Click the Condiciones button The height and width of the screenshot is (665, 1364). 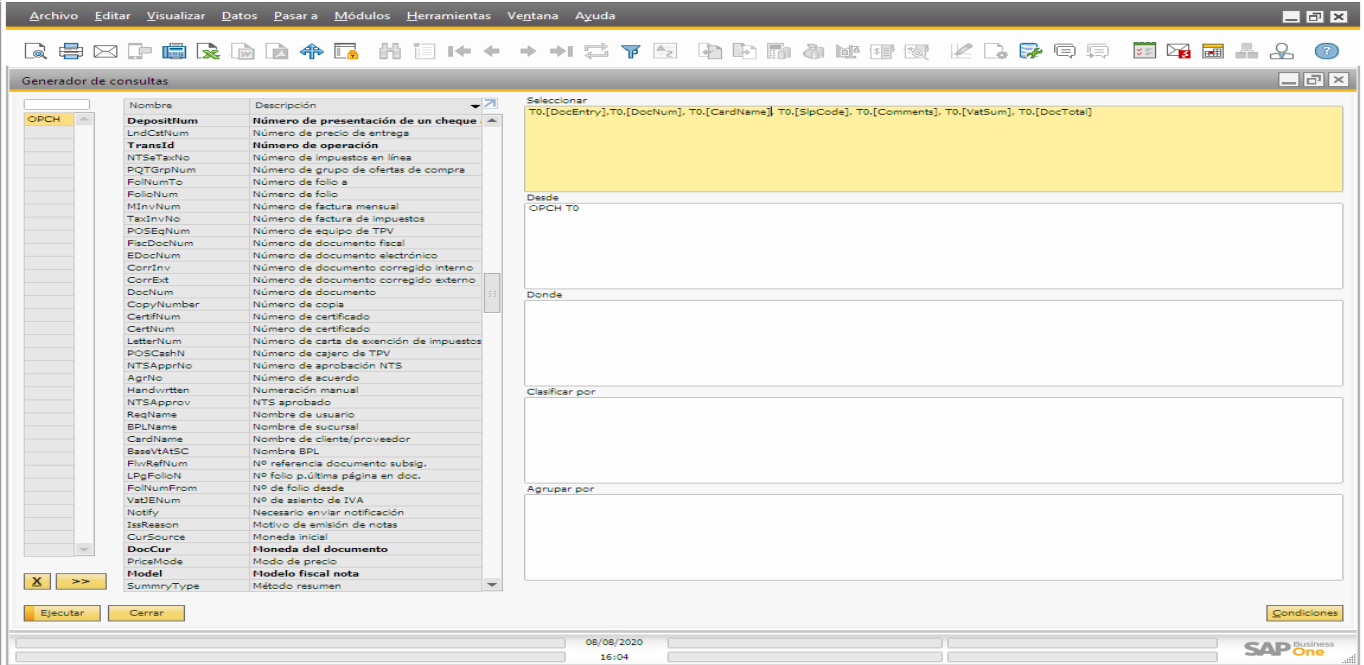(1305, 613)
